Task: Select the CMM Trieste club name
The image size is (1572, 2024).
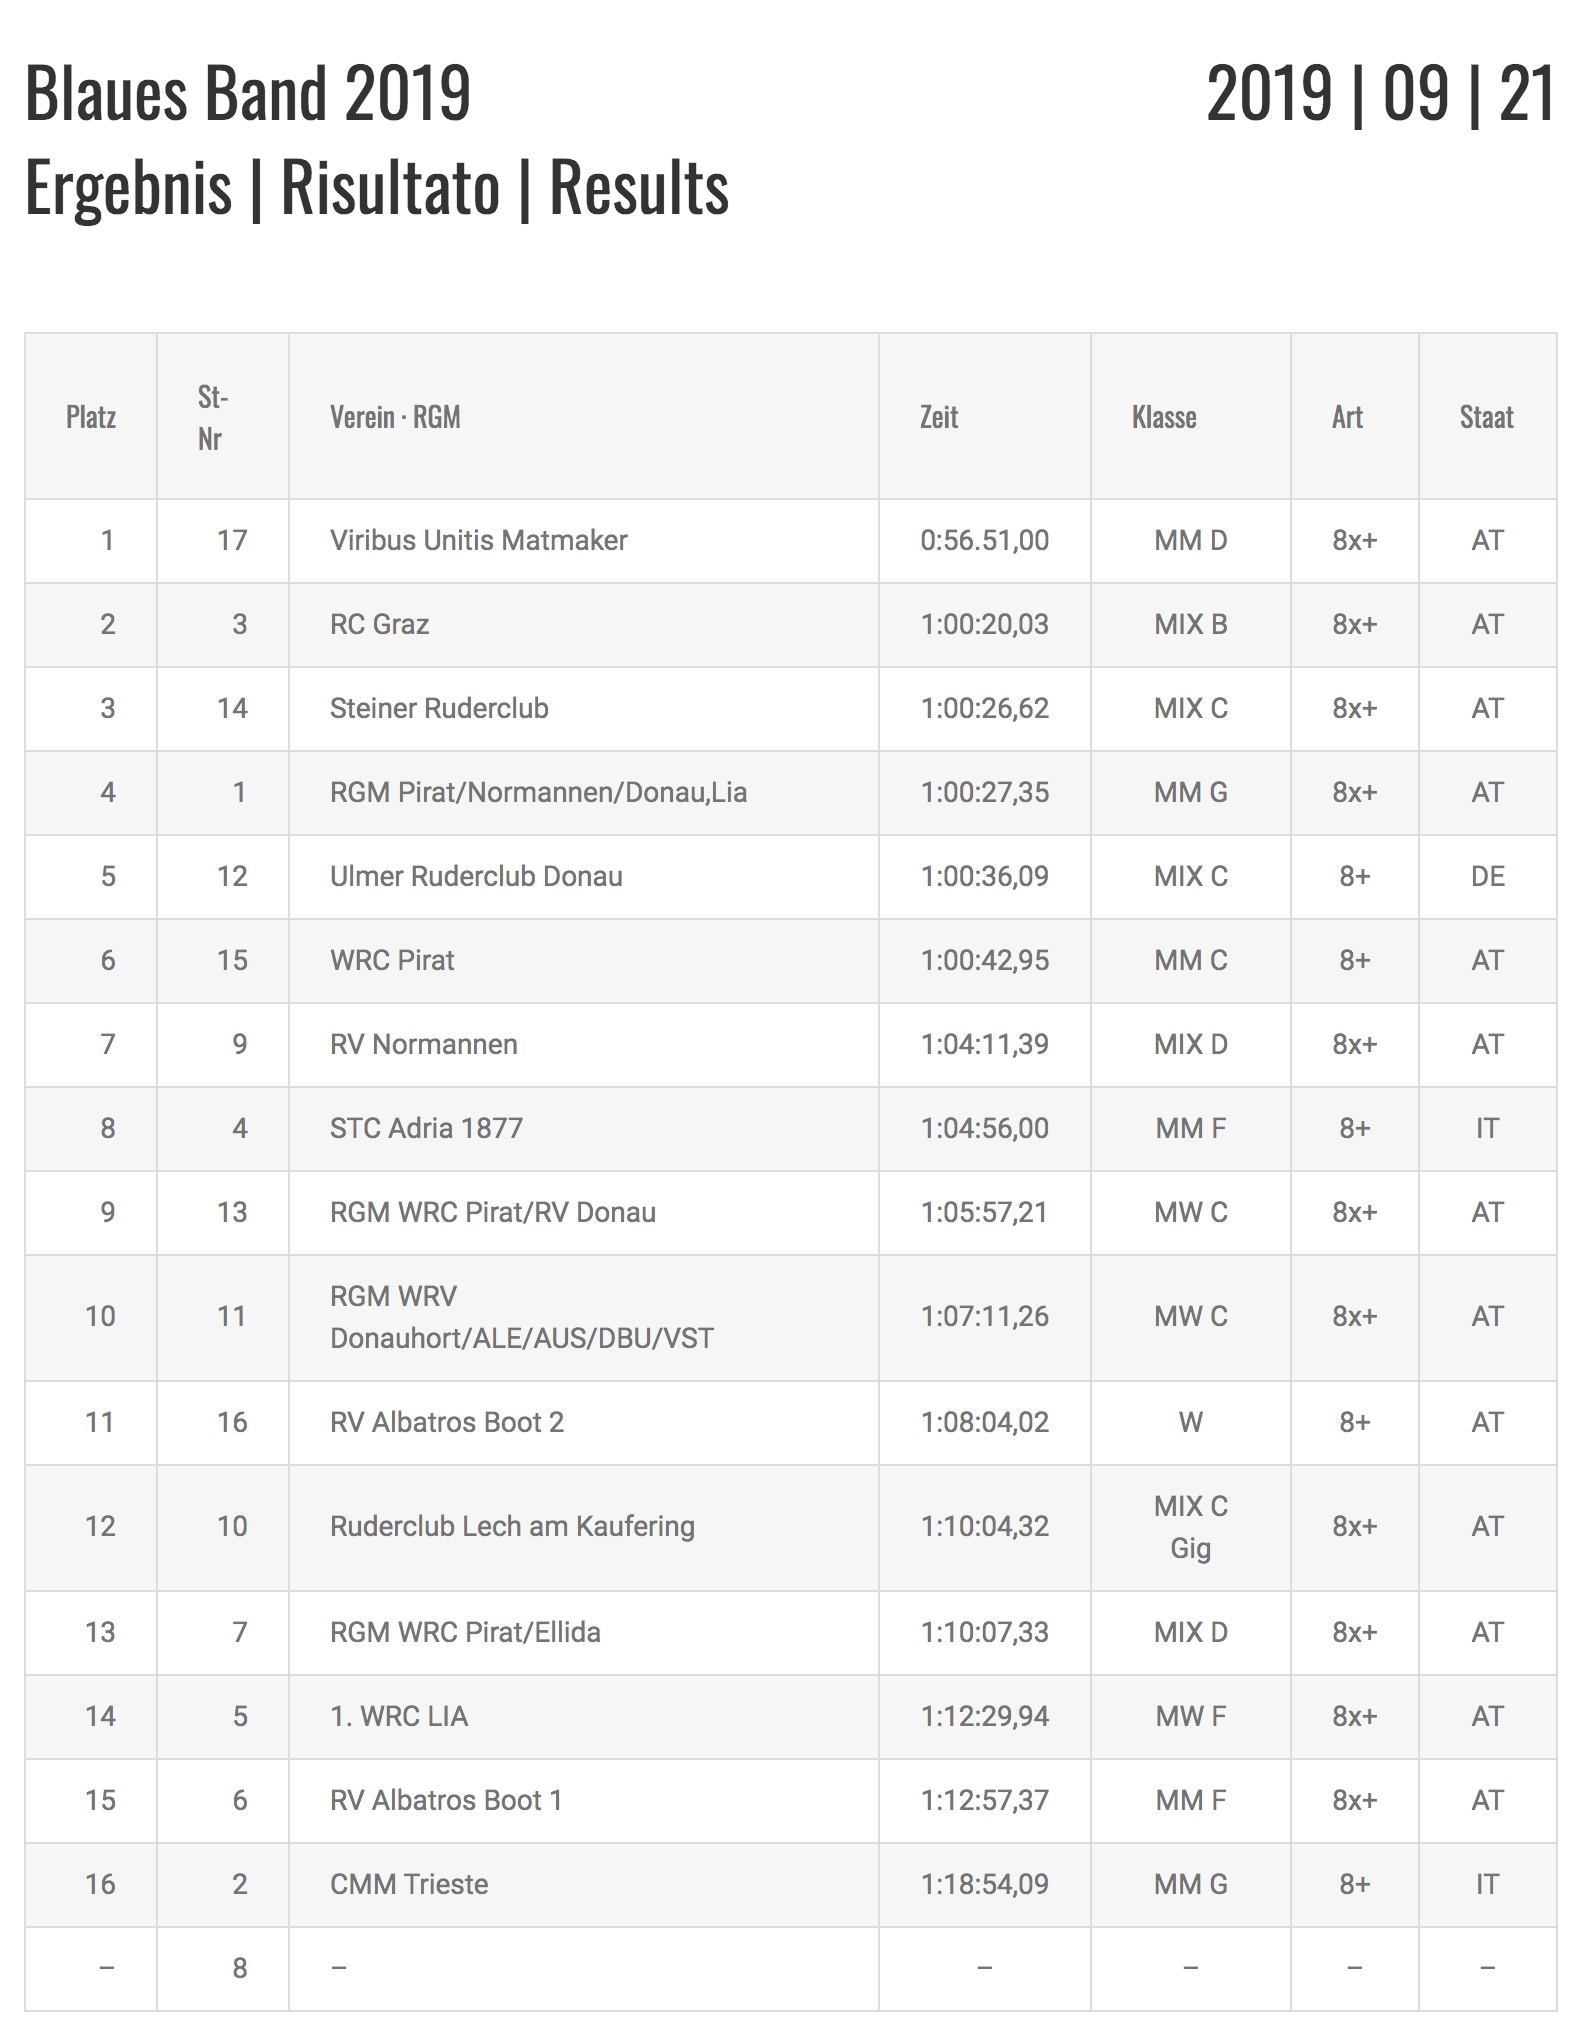Action: 409,1885
